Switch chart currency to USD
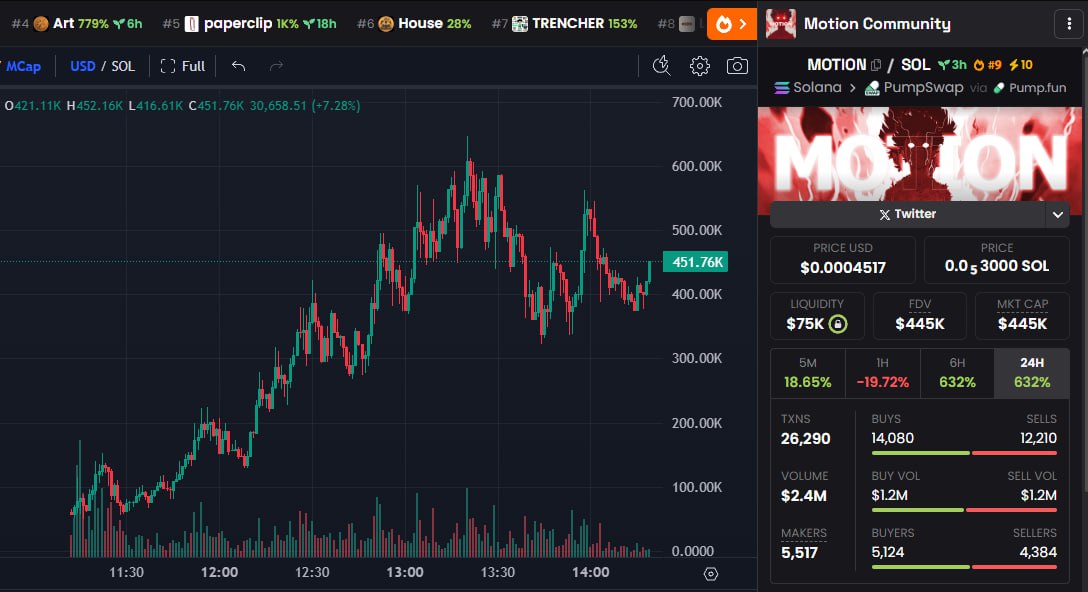The width and height of the screenshot is (1088, 592). coord(83,66)
